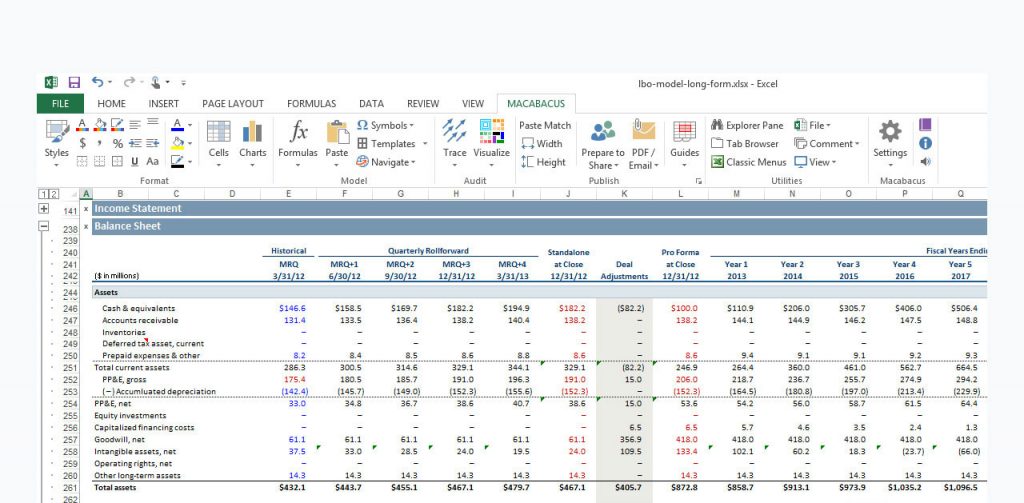The width and height of the screenshot is (1024, 503).
Task: Click the speaker sound icon
Action: (x=925, y=161)
